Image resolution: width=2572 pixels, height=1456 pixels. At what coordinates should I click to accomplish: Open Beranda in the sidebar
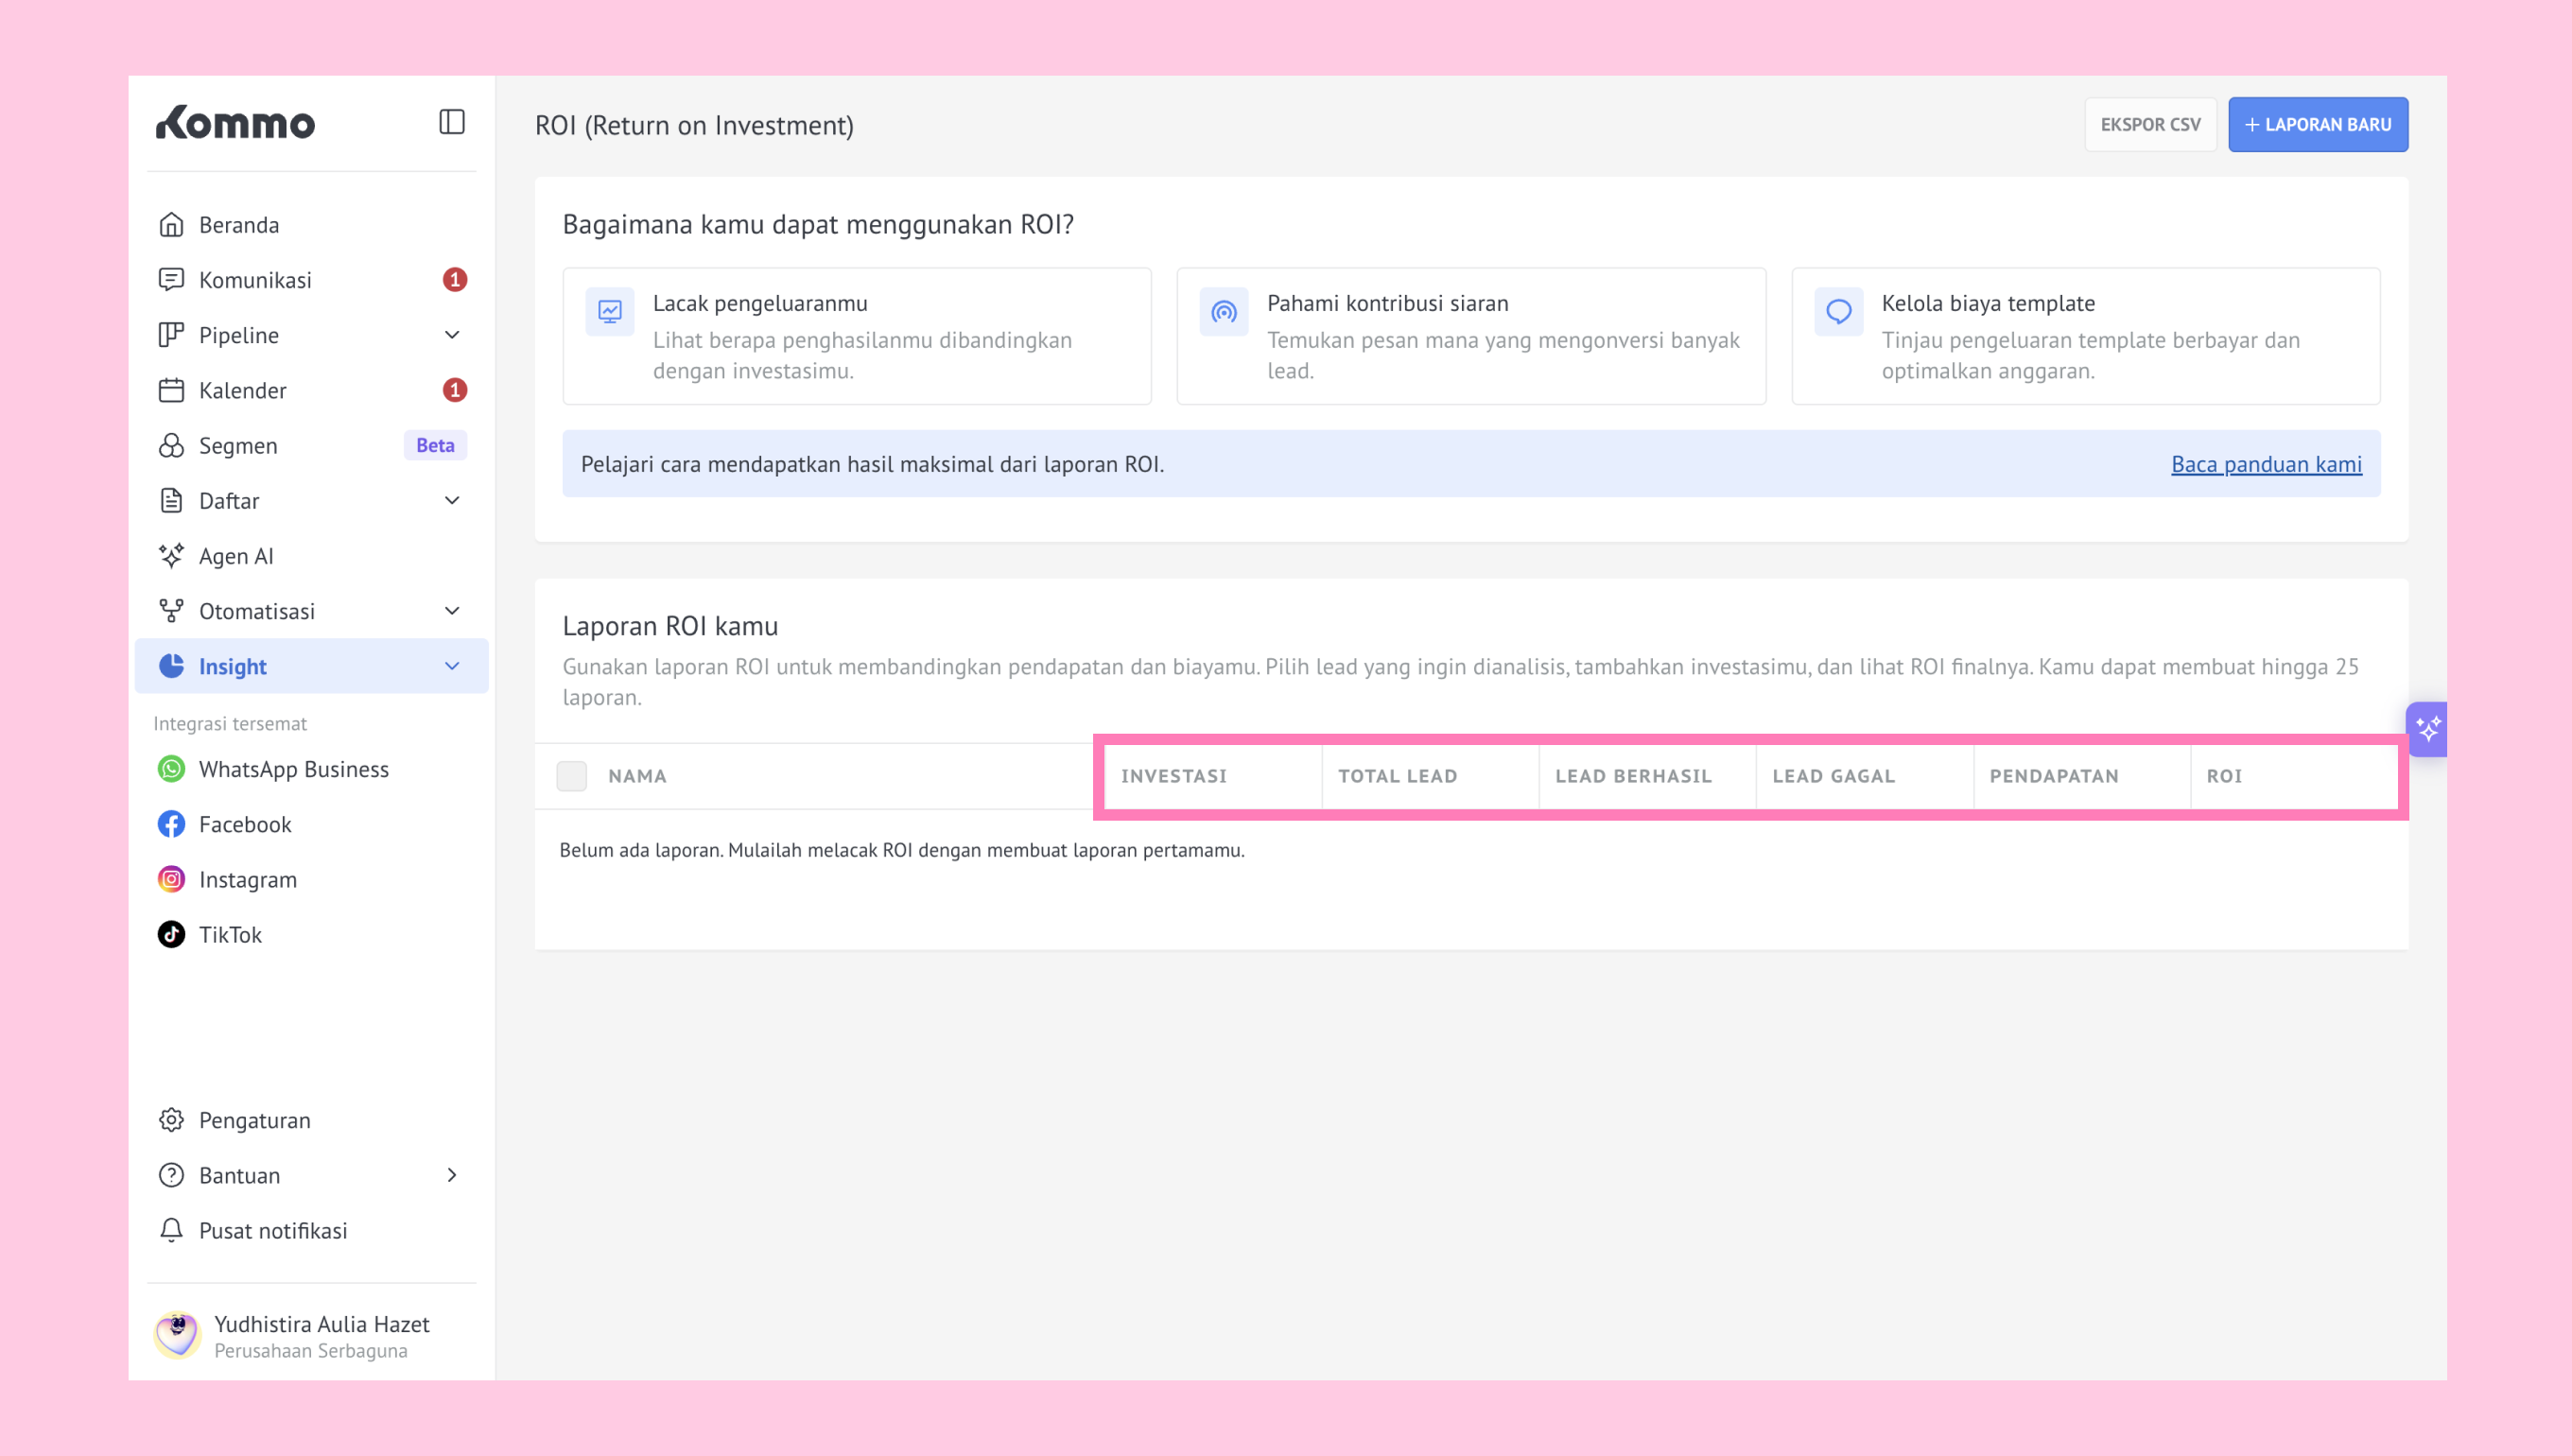tap(312, 224)
